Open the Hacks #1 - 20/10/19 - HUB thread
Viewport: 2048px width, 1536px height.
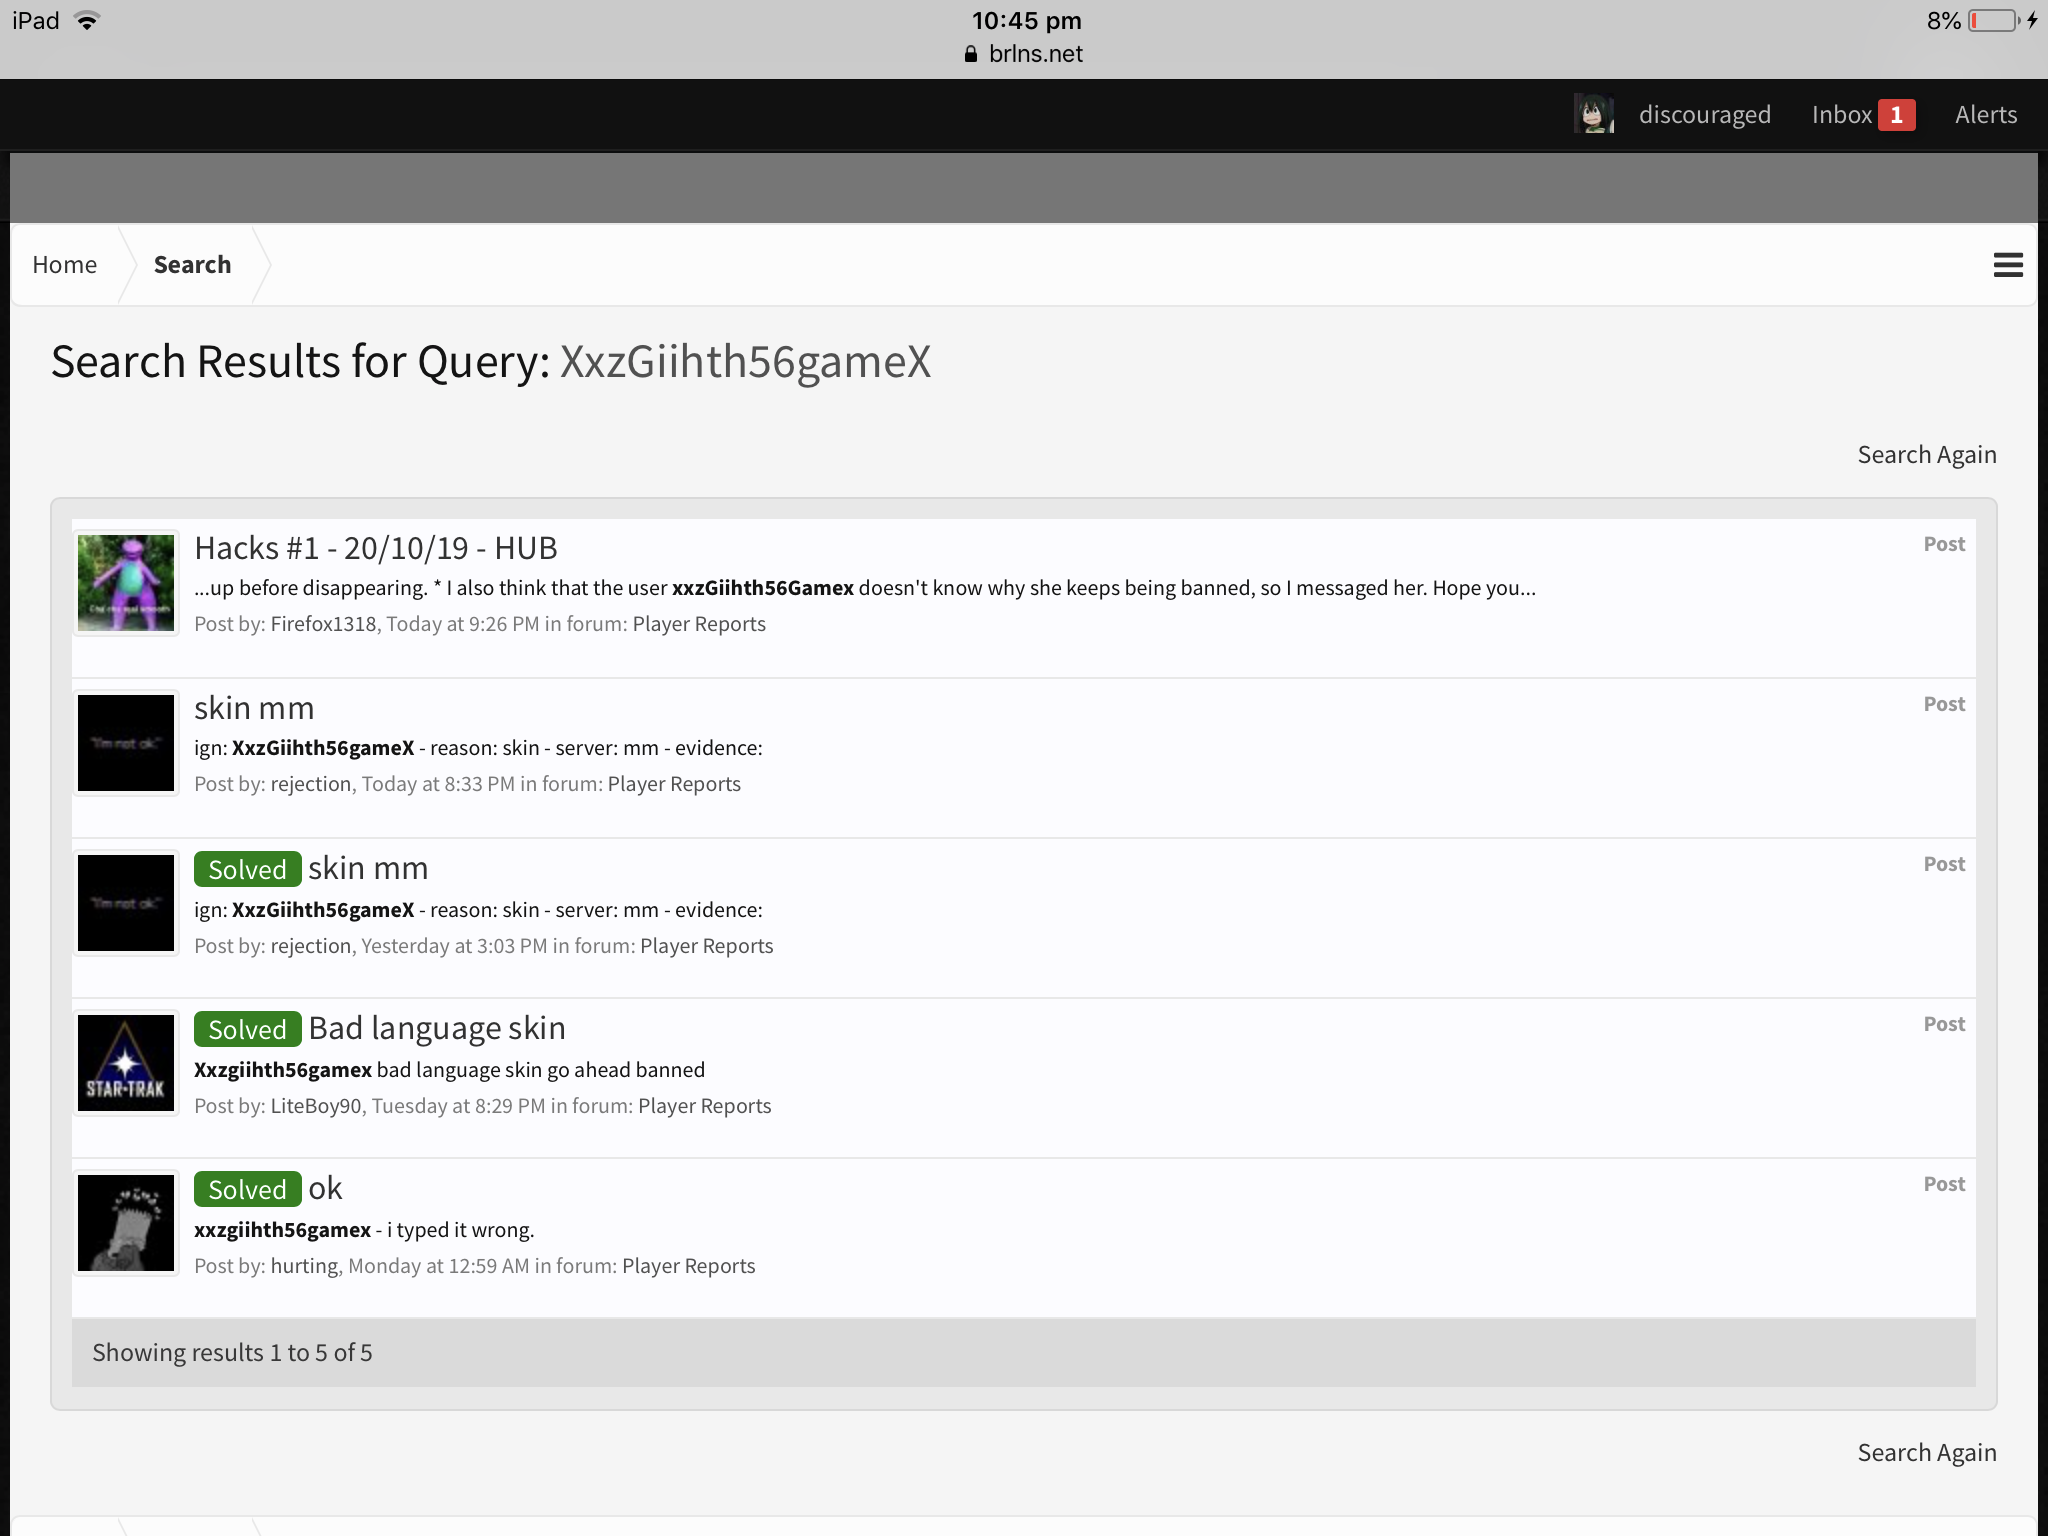pyautogui.click(x=376, y=548)
